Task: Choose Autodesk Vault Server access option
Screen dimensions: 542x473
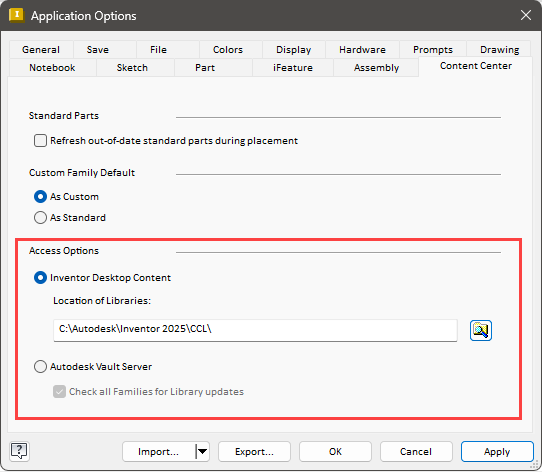Action: (x=40, y=367)
